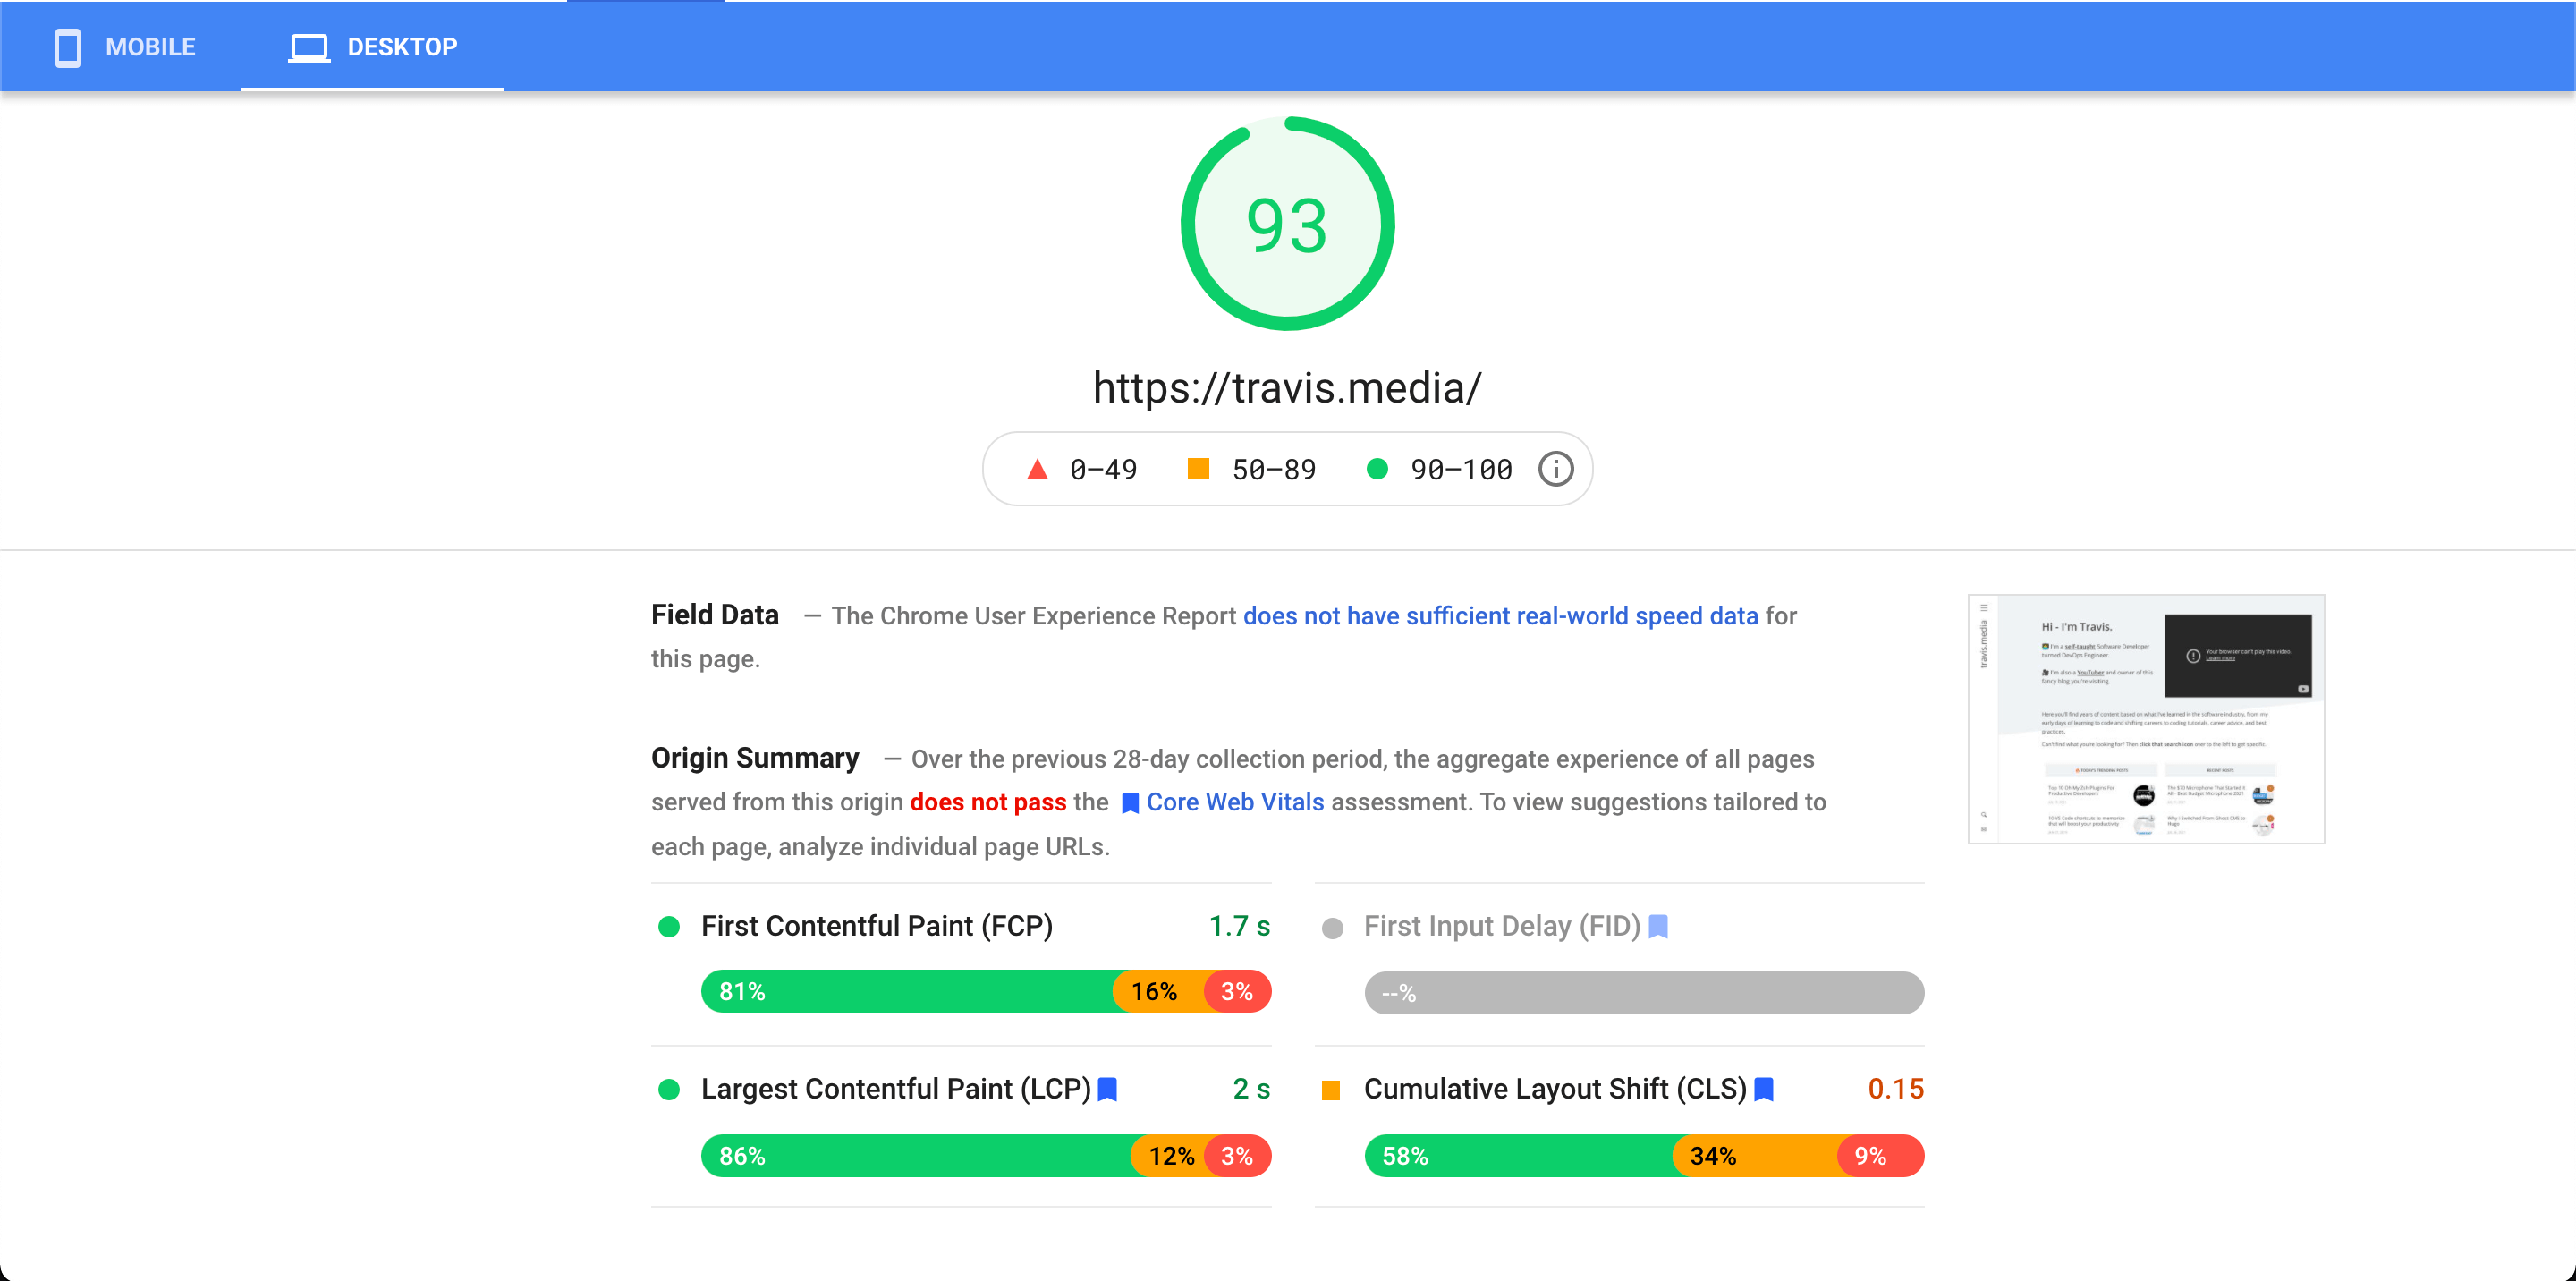Click the score legend info icon
The image size is (2576, 1281).
pyautogui.click(x=1555, y=469)
